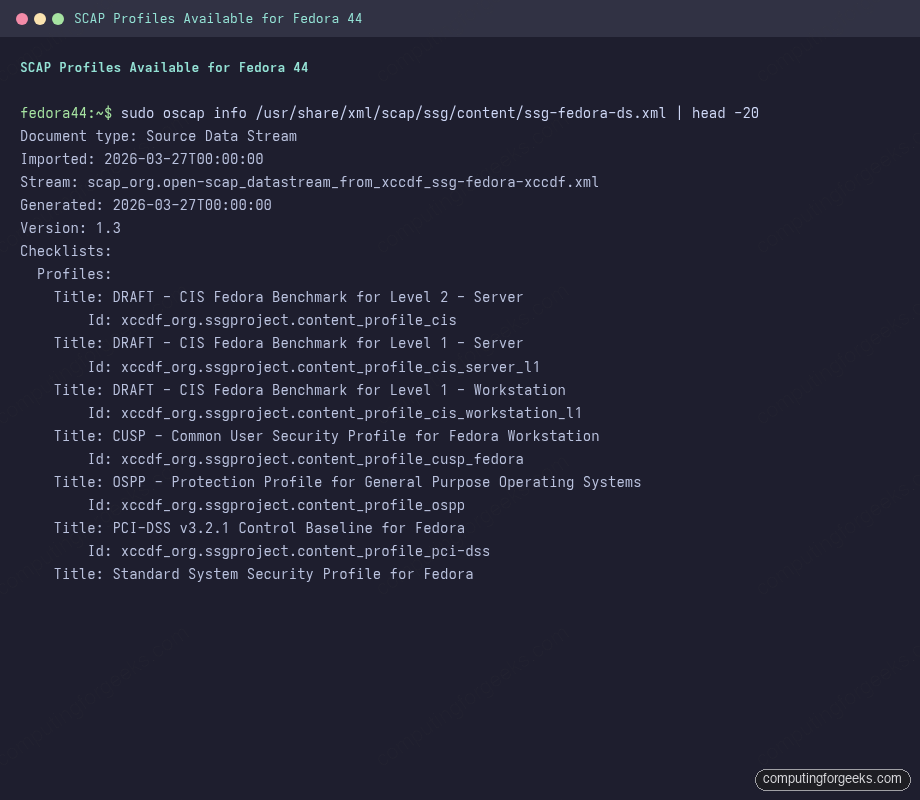
Task: Click the bold heading 'SCAP Profiles Available for Fedora 44'
Action: 164,67
